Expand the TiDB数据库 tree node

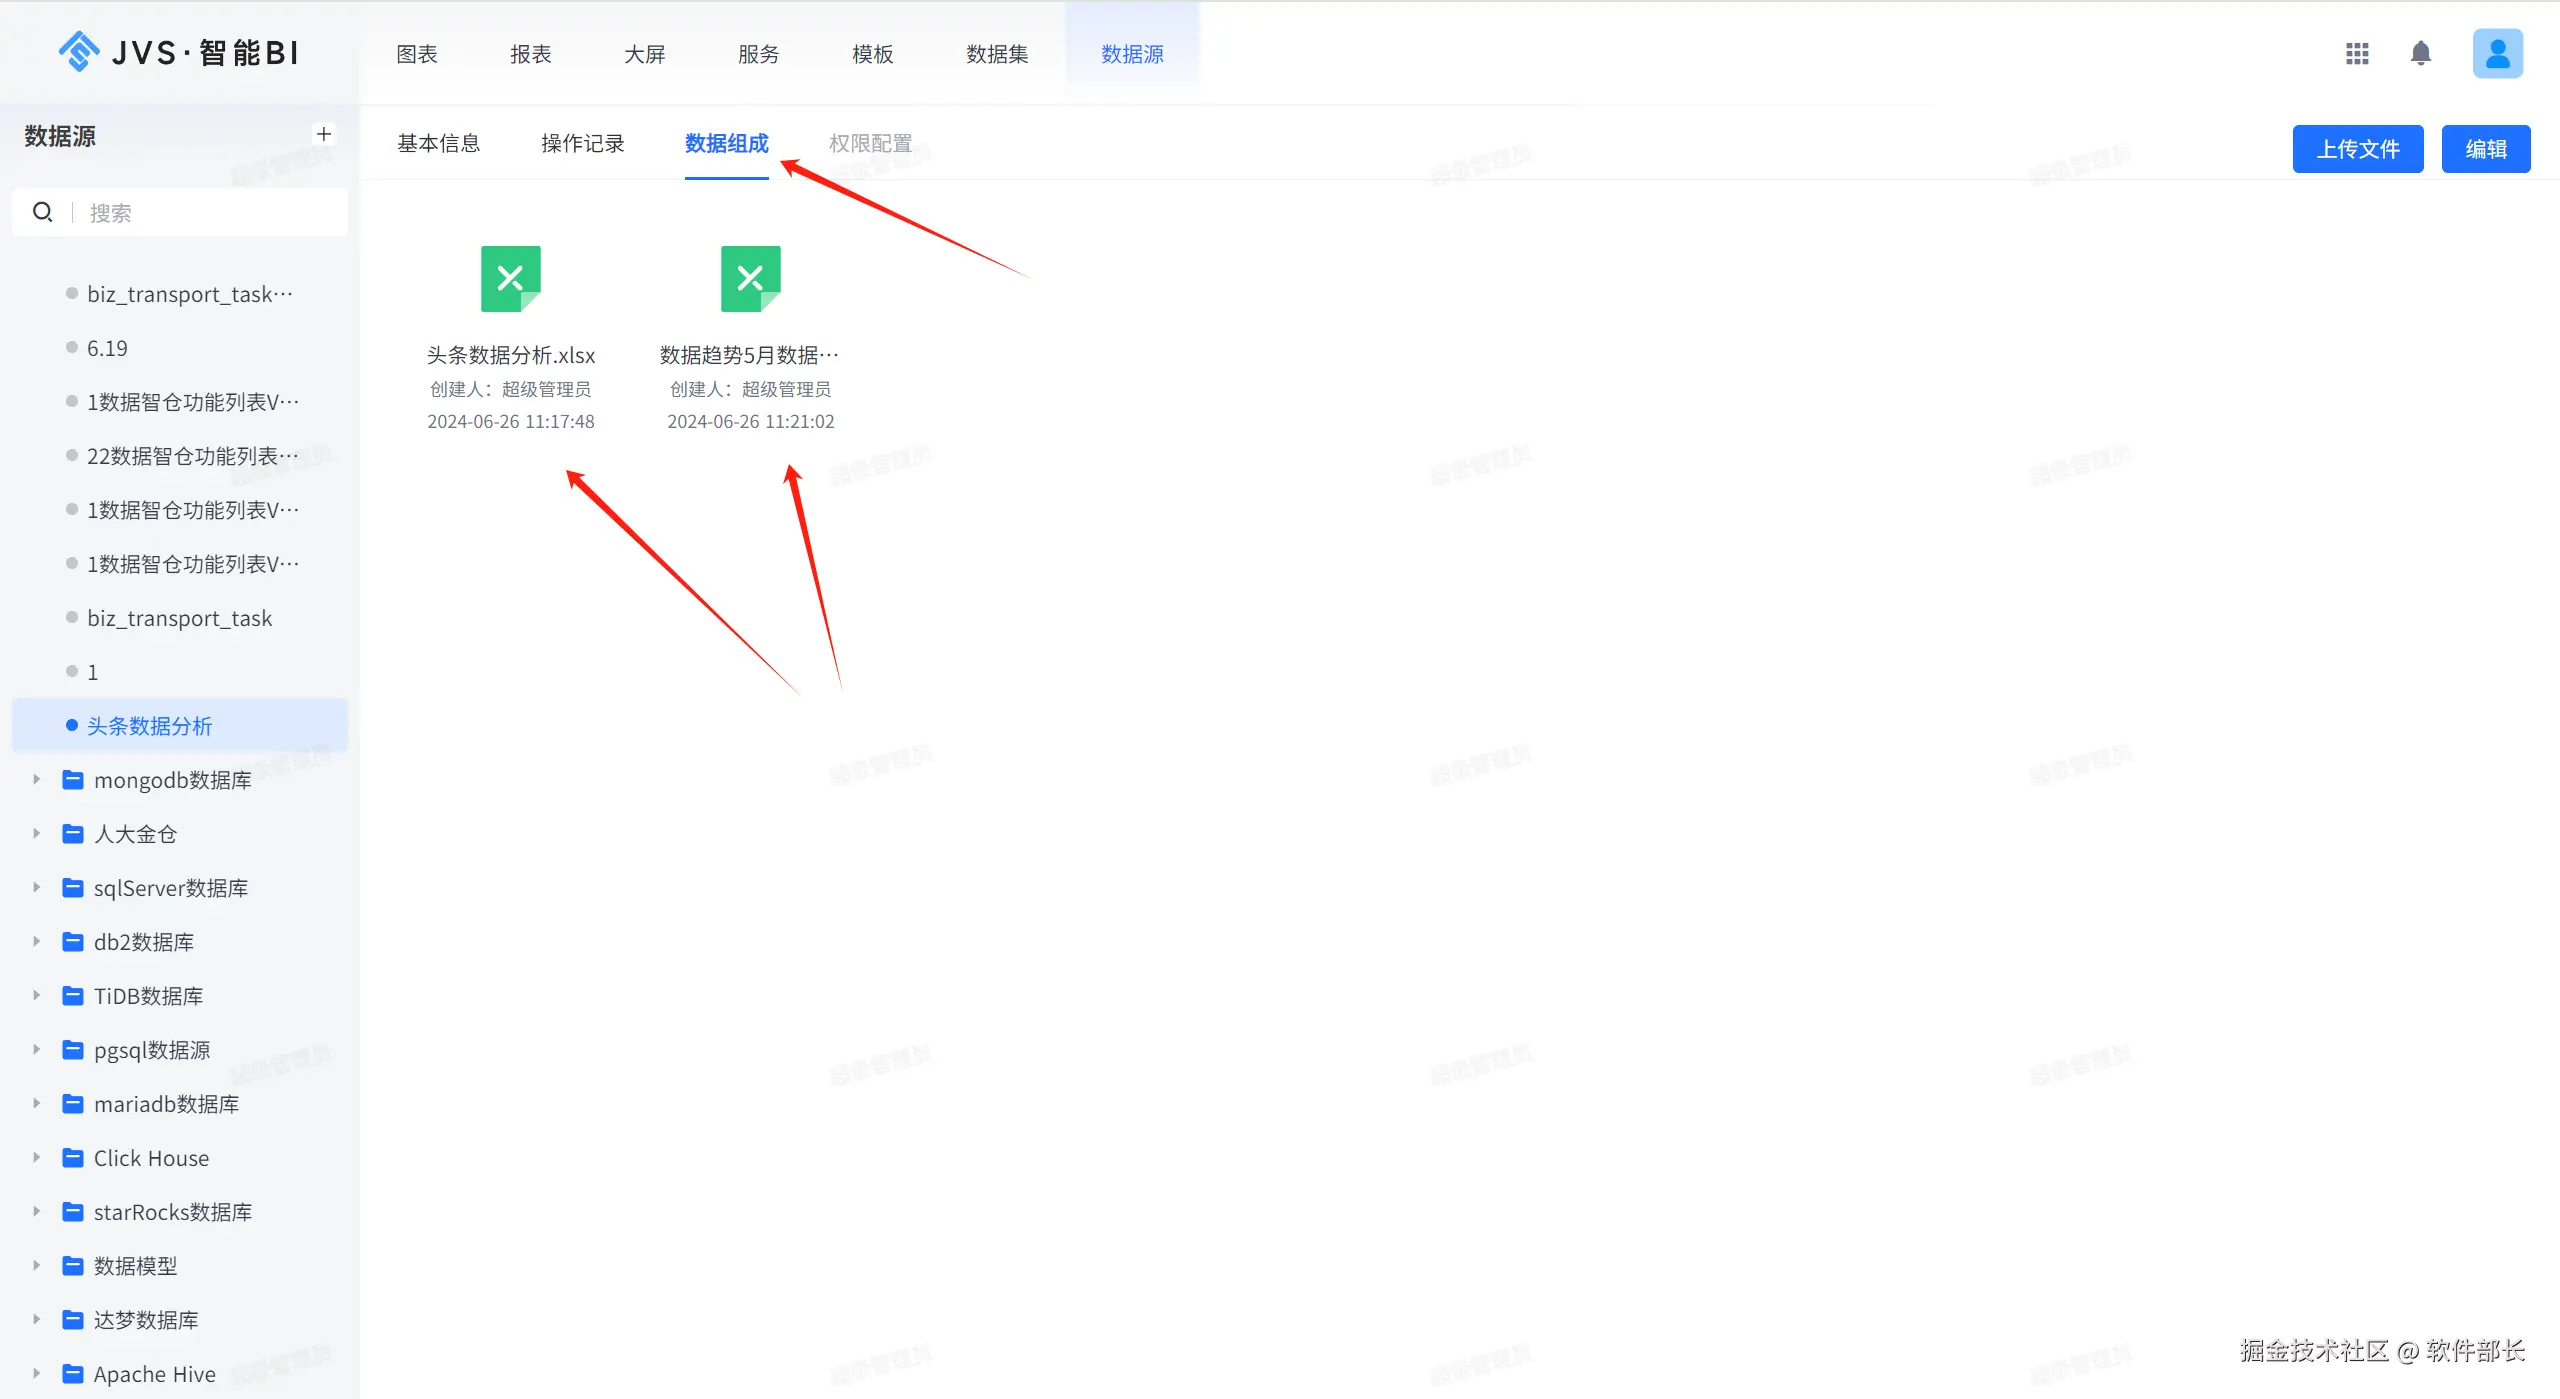36,996
